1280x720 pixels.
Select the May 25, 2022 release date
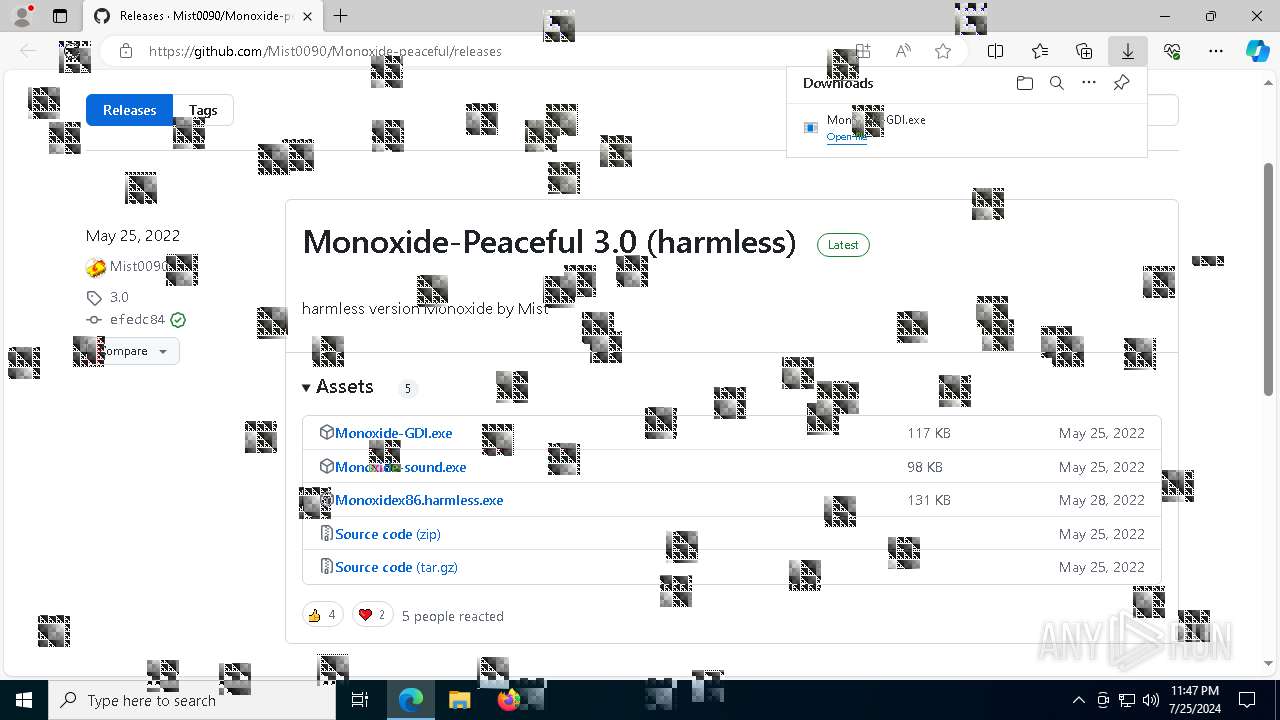click(133, 236)
